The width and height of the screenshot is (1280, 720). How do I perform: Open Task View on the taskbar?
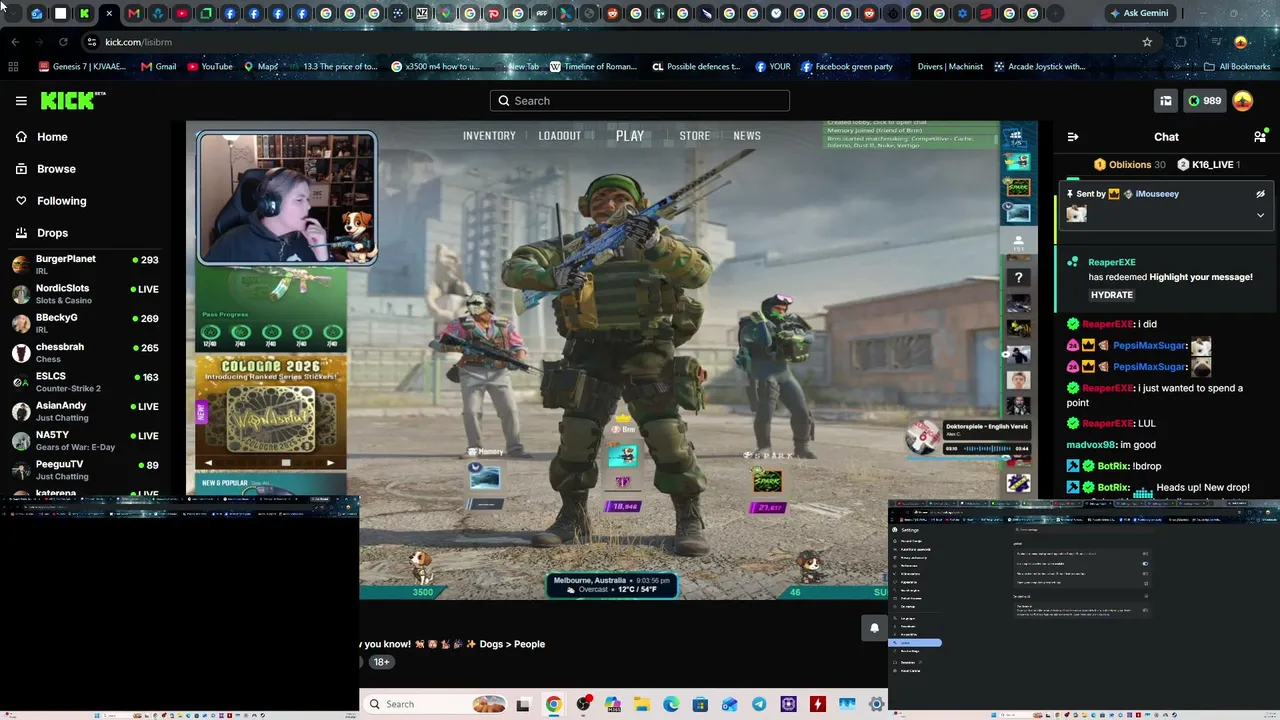[523, 704]
